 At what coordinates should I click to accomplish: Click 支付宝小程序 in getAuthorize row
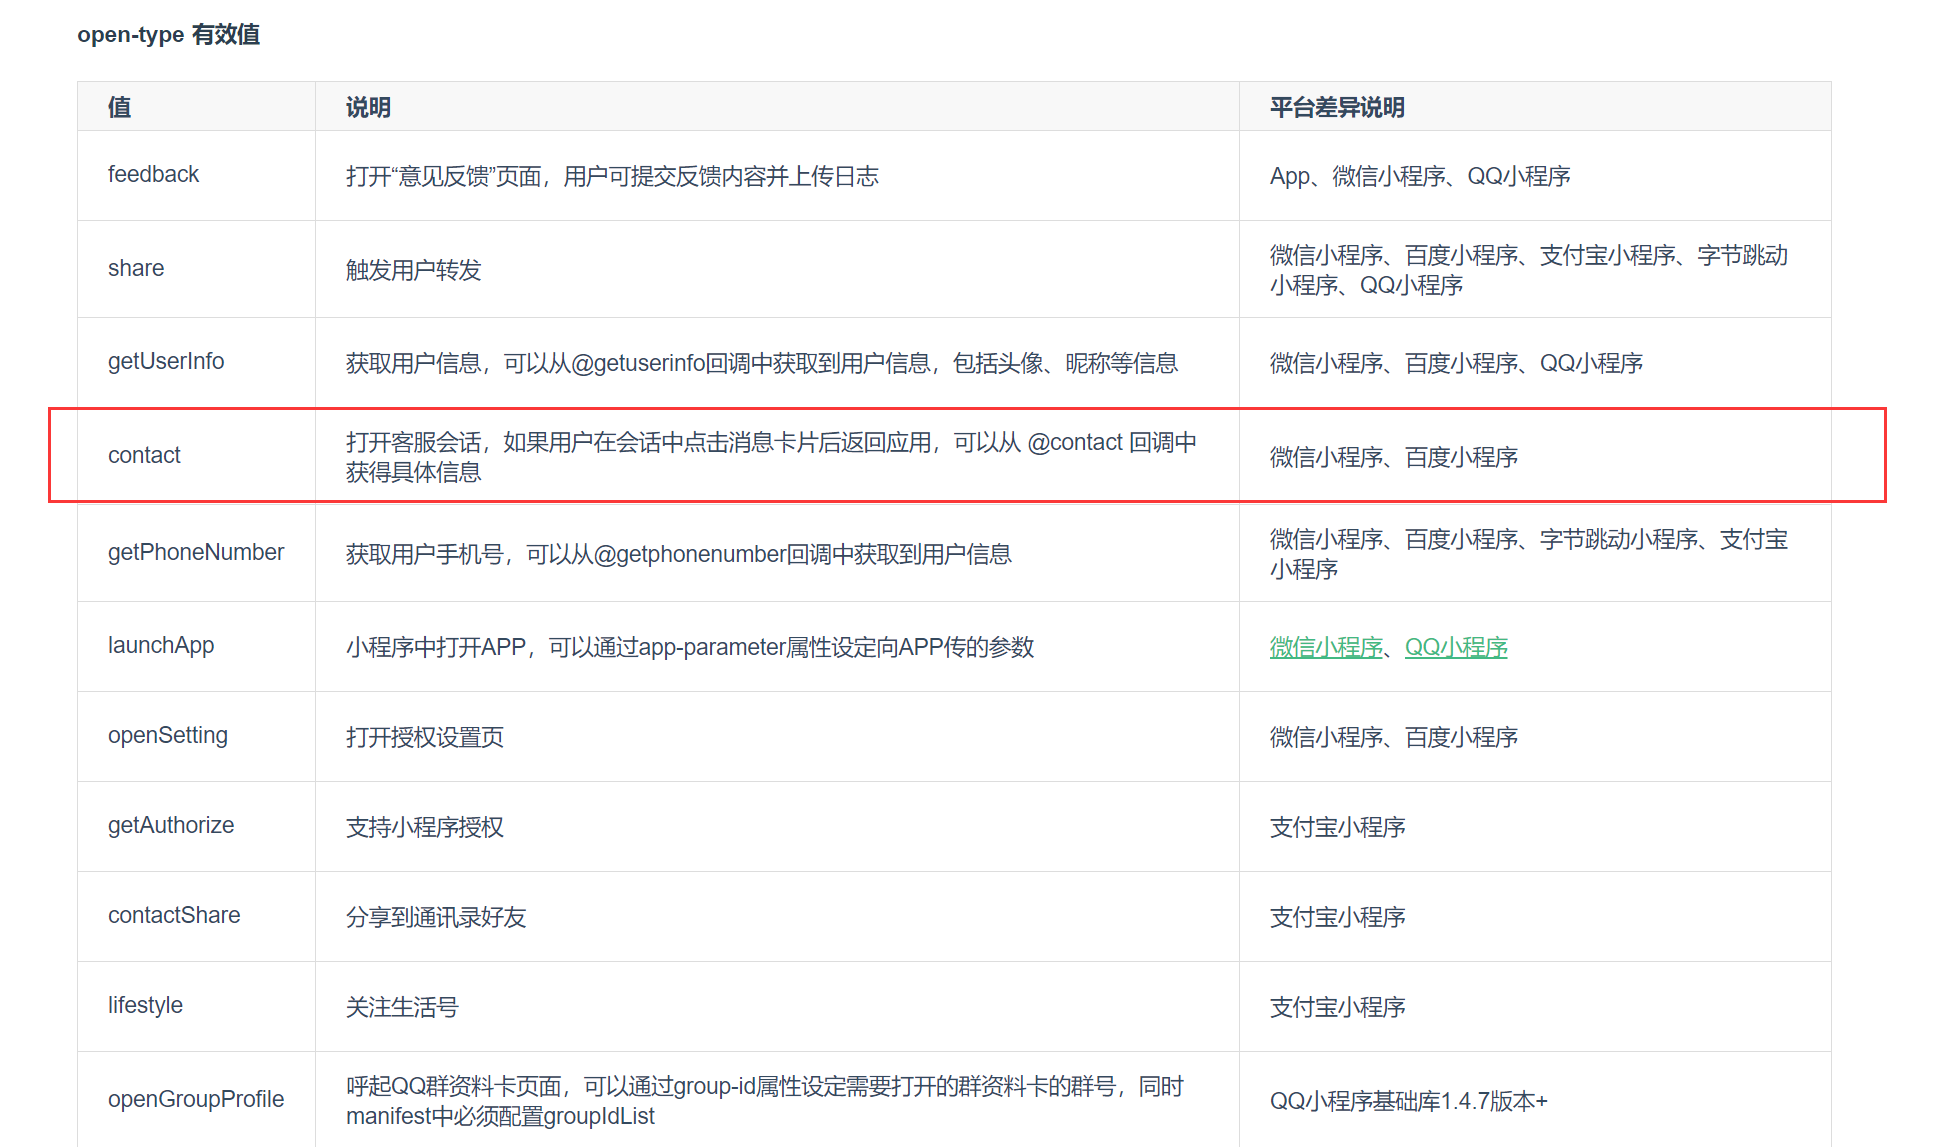[1338, 827]
